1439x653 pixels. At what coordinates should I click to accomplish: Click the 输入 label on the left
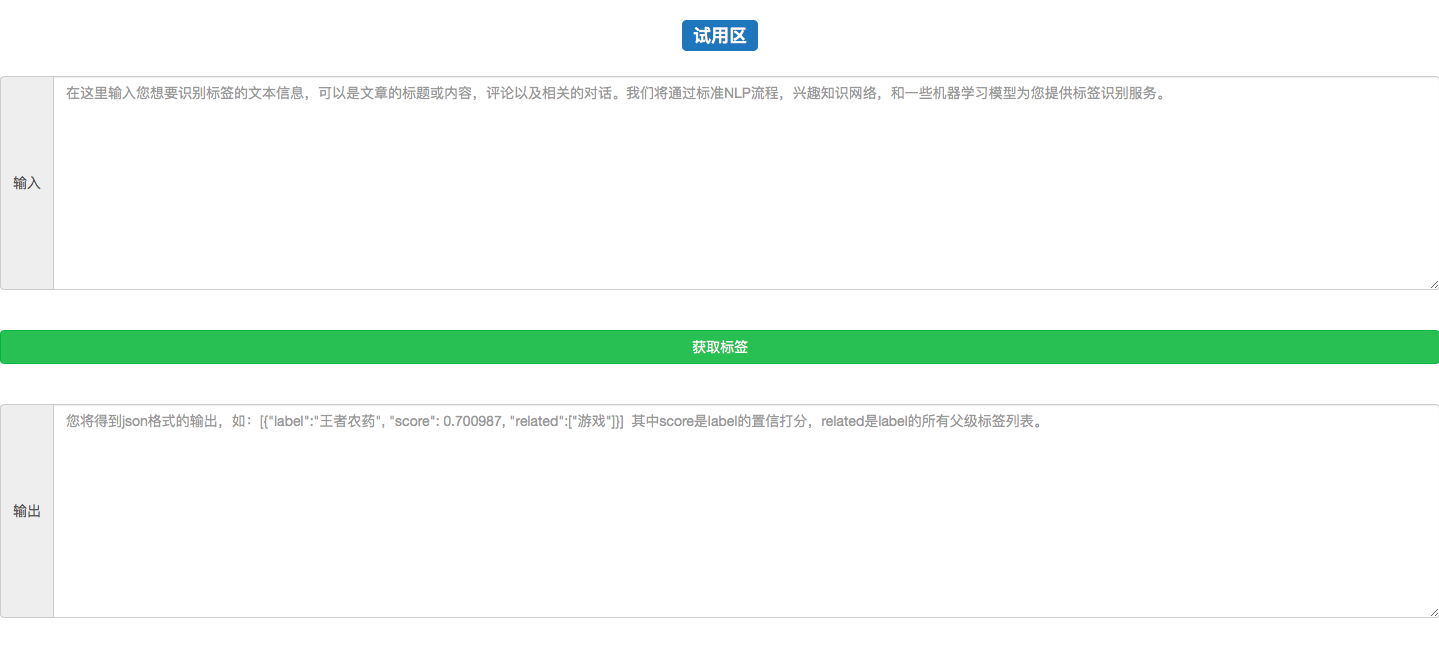coord(27,183)
